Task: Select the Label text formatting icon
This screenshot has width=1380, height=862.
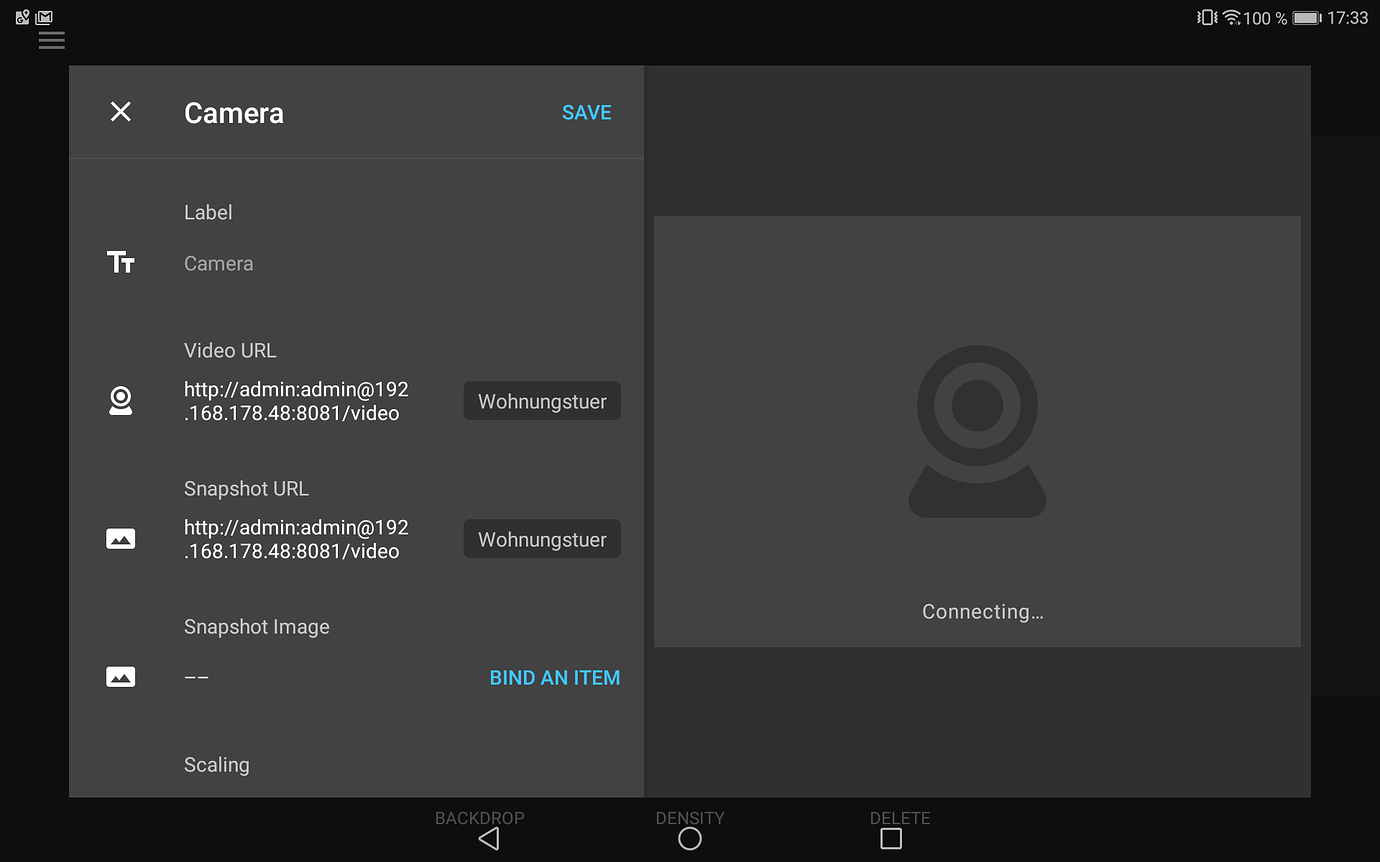Action: pyautogui.click(x=120, y=262)
